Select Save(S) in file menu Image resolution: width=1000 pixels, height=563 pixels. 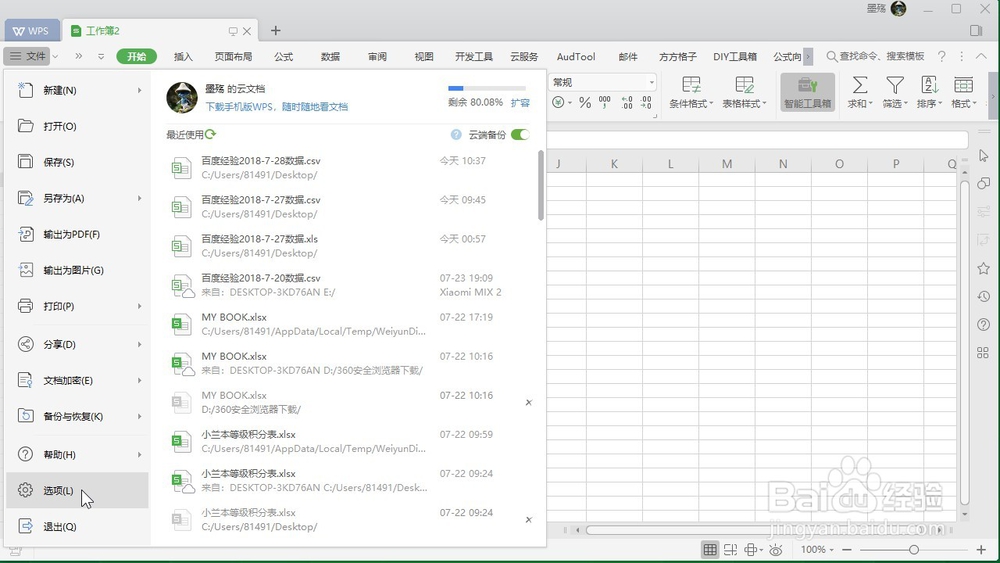(77, 162)
